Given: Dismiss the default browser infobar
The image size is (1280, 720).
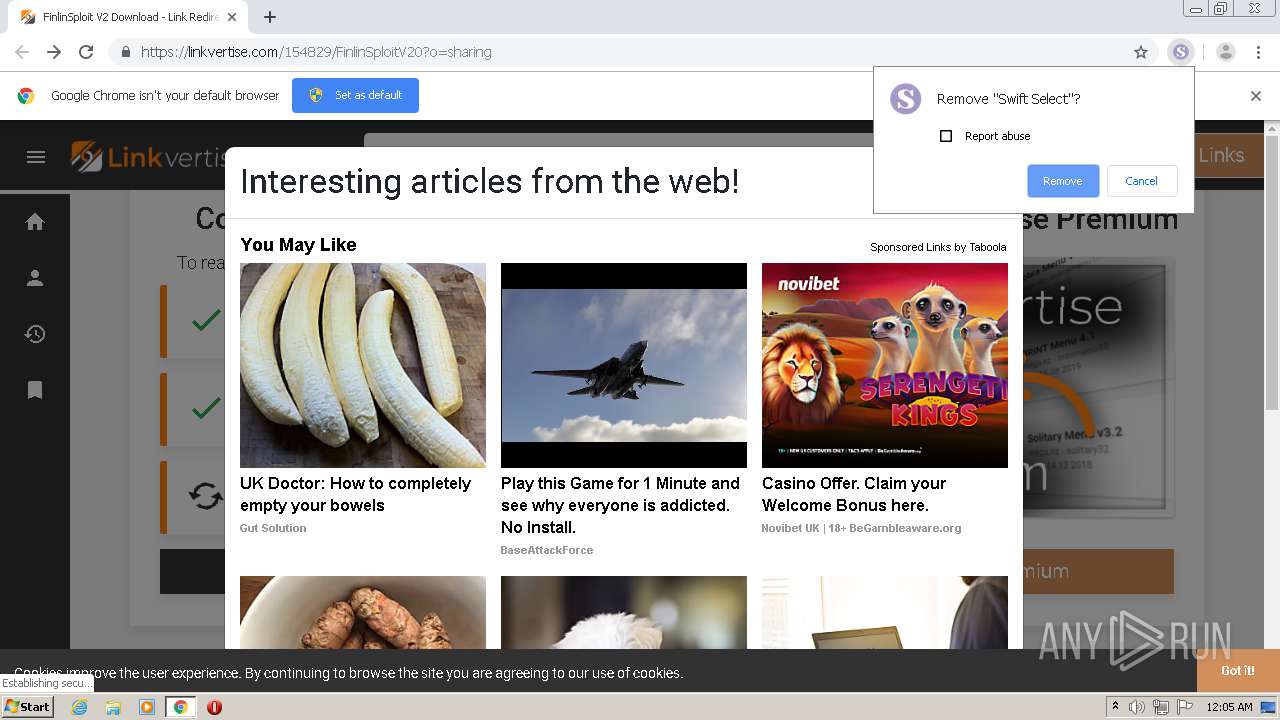Looking at the screenshot, I should tap(1256, 96).
